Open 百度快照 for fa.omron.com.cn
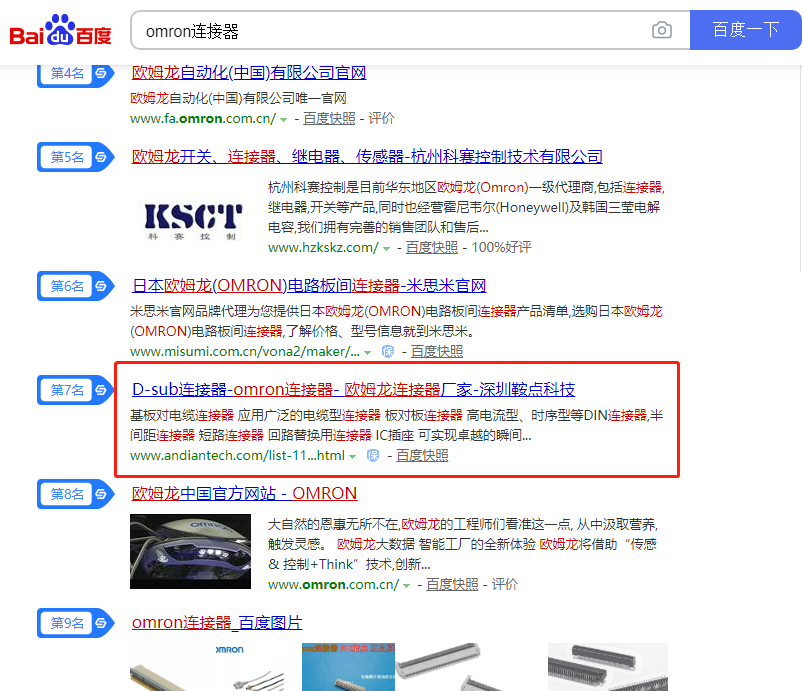Image resolution: width=803 pixels, height=691 pixels. [x=329, y=118]
